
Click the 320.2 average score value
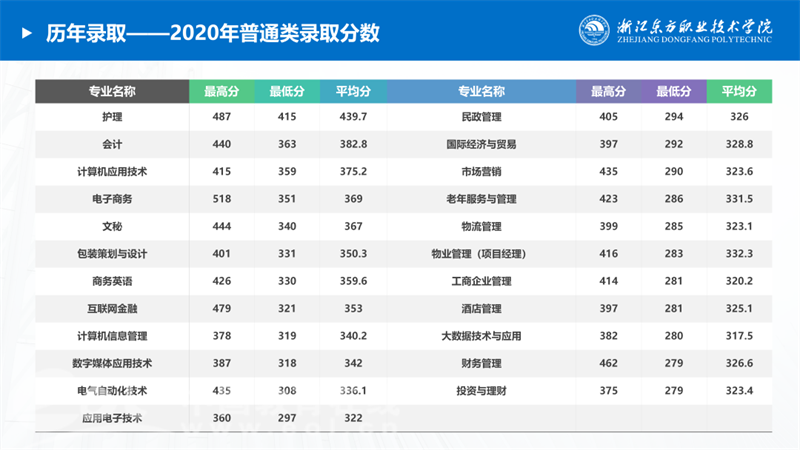[739, 281]
